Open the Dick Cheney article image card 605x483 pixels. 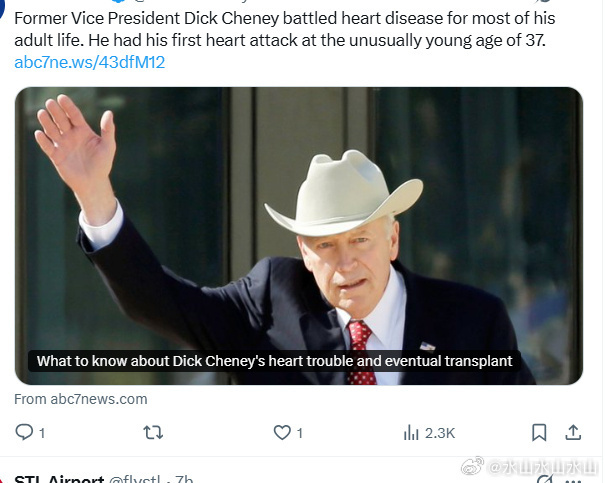(298, 220)
